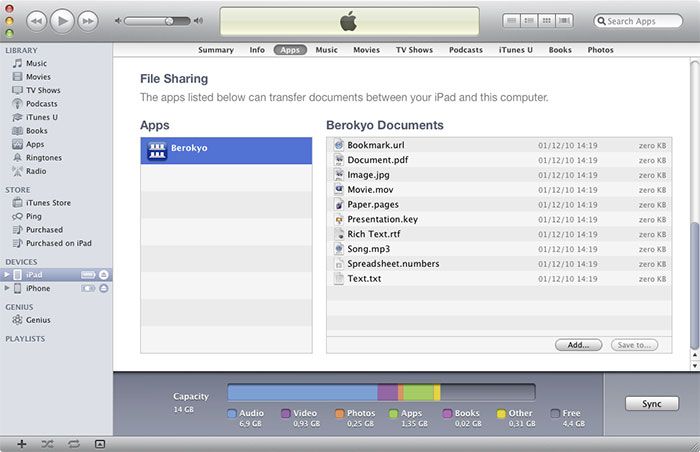Select Bookmark.url in the documents list
The height and width of the screenshot is (452, 700).
[499, 145]
